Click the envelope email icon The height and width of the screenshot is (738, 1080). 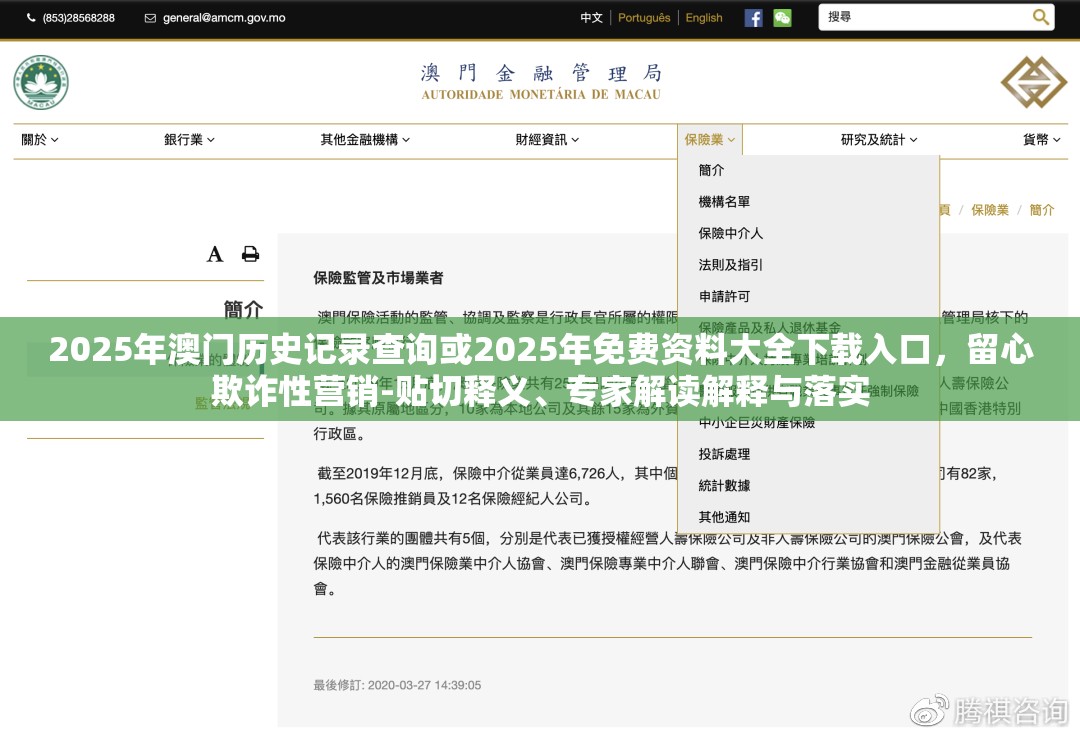pos(150,18)
